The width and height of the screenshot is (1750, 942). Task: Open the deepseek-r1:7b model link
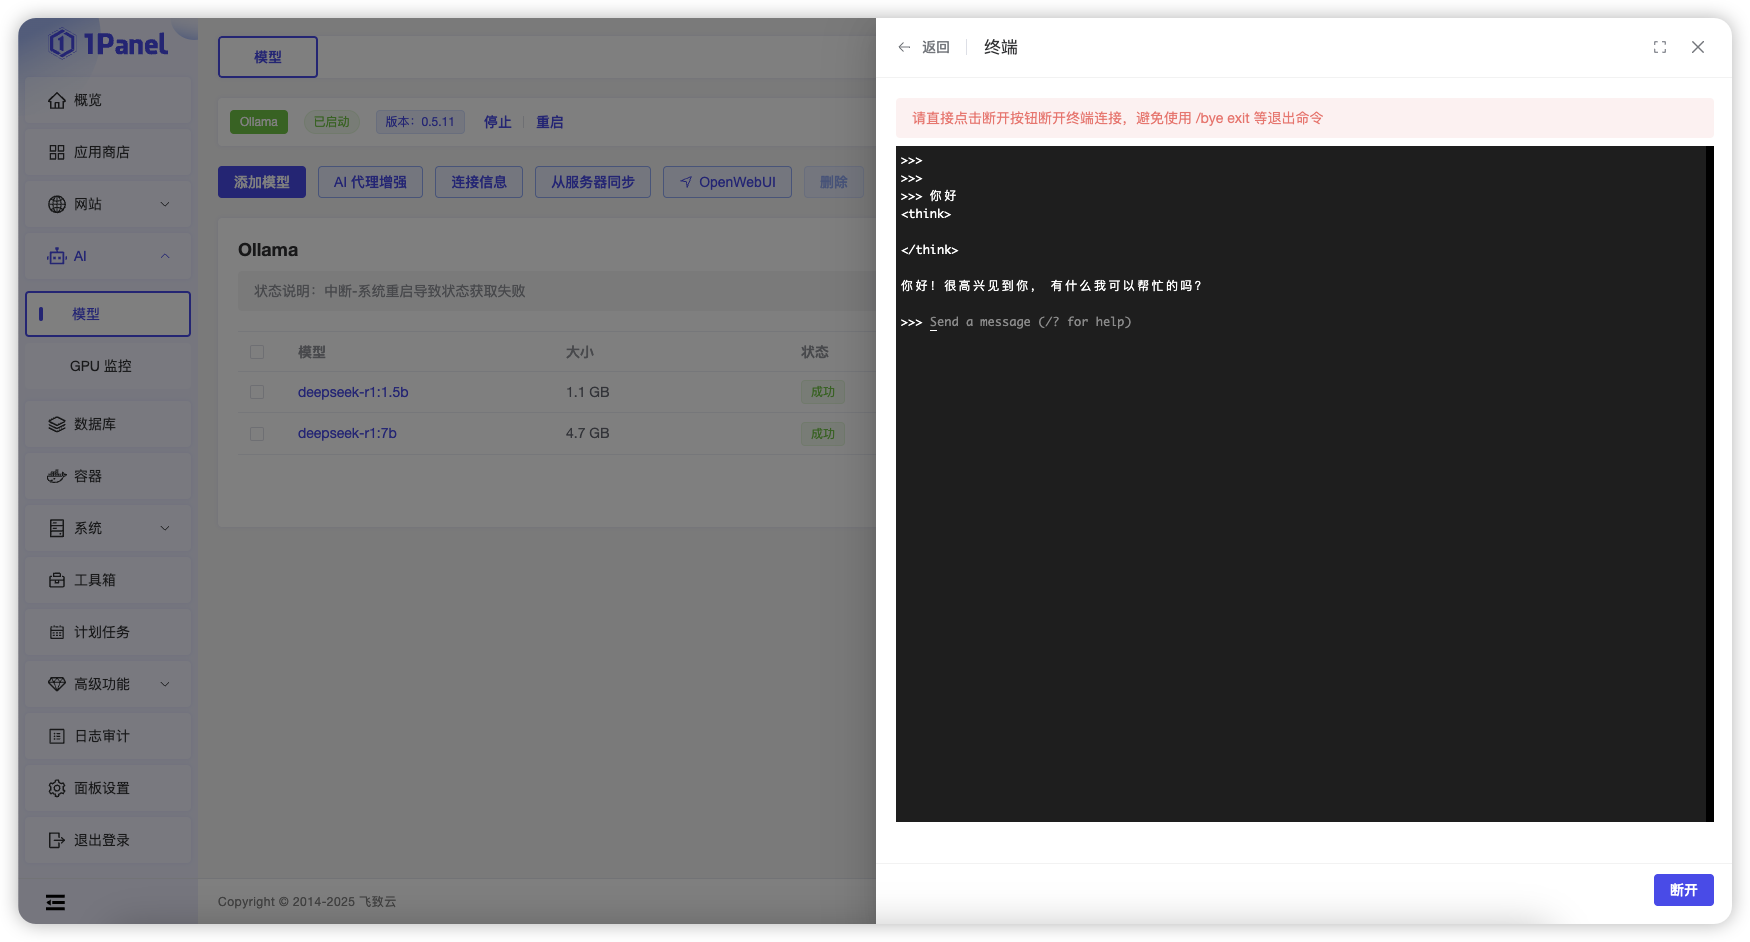[x=347, y=433]
